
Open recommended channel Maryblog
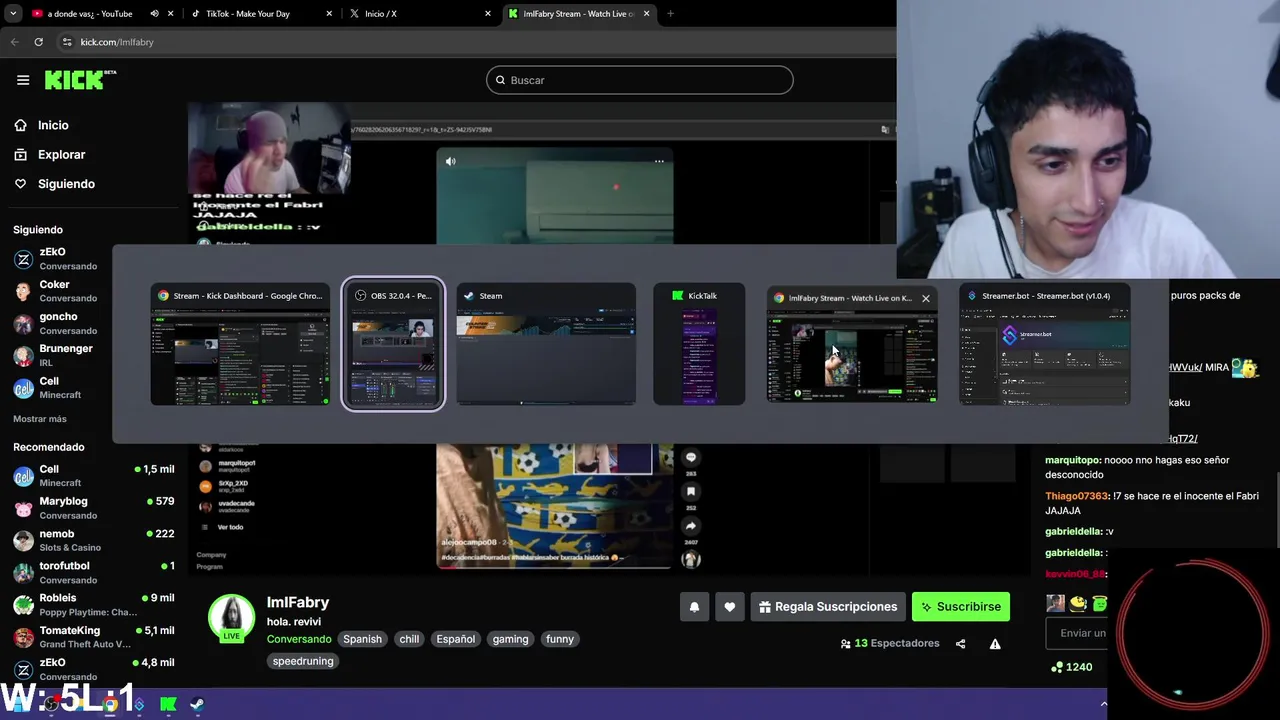[93, 508]
